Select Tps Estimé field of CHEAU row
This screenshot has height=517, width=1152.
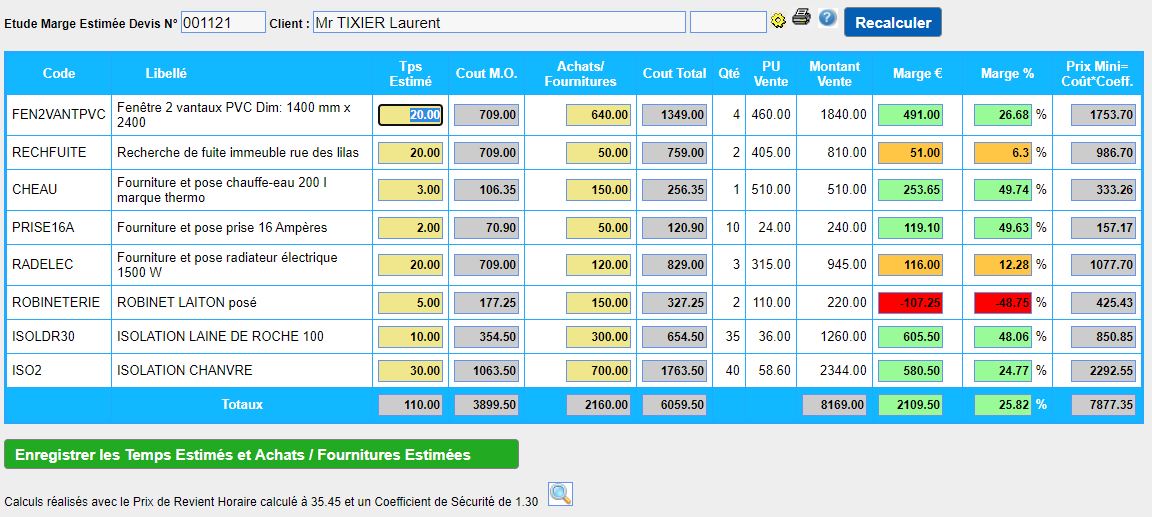point(410,190)
